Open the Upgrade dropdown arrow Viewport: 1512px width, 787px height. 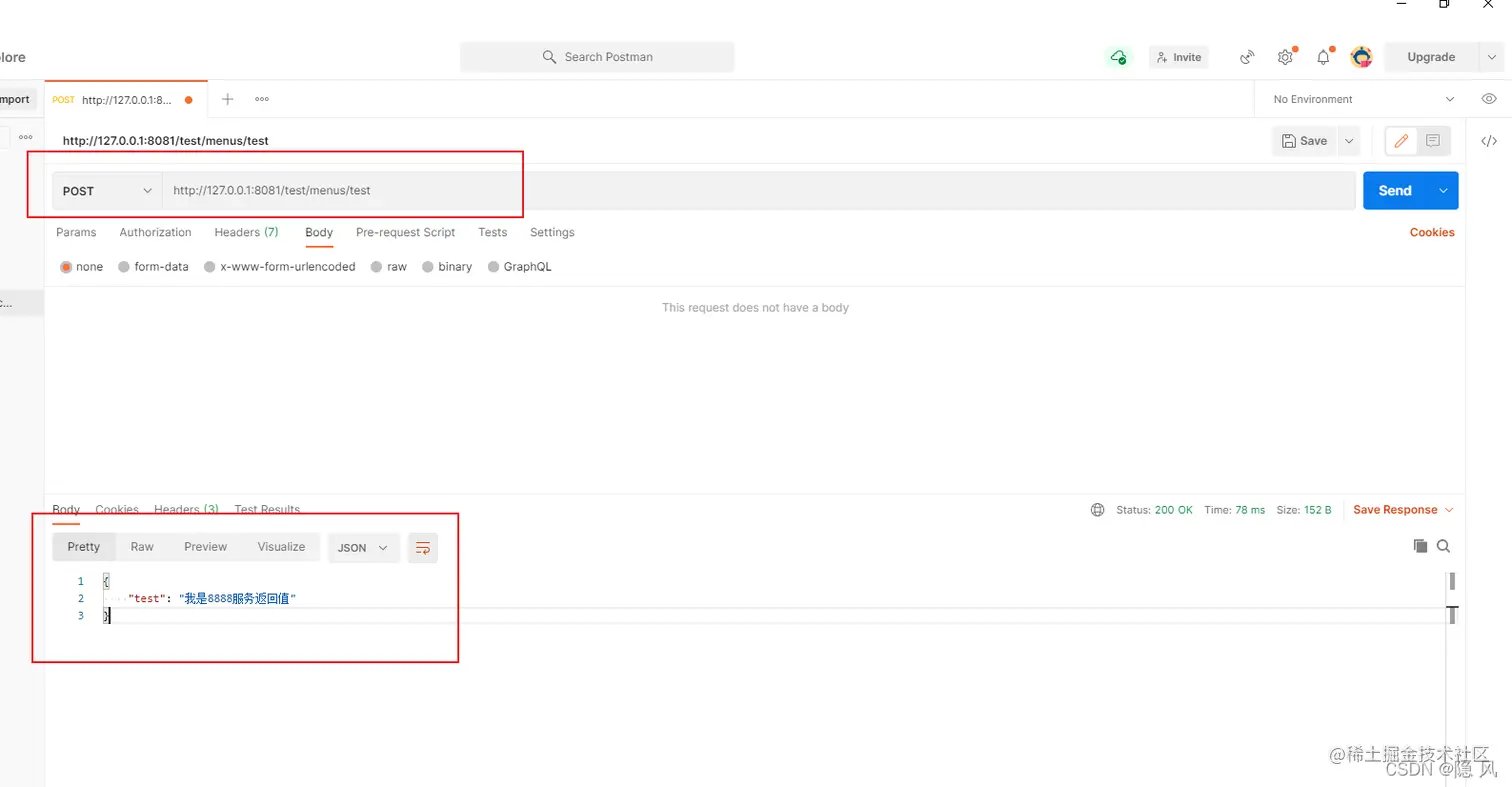(1490, 57)
